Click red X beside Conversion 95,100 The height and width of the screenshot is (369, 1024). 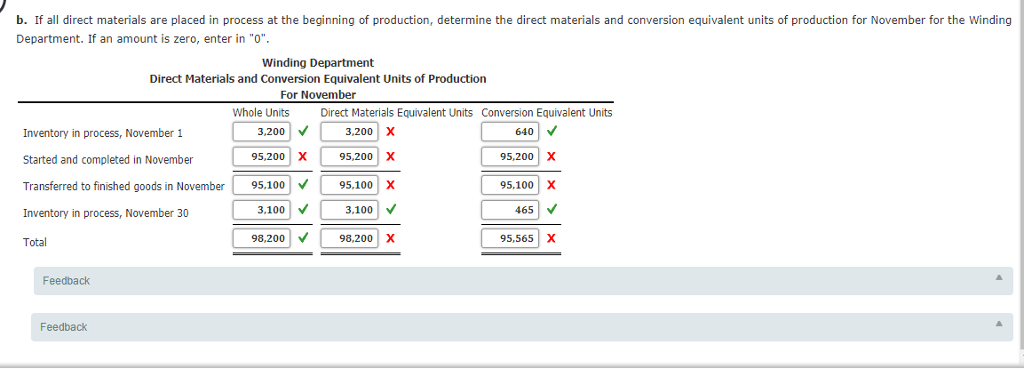(552, 185)
